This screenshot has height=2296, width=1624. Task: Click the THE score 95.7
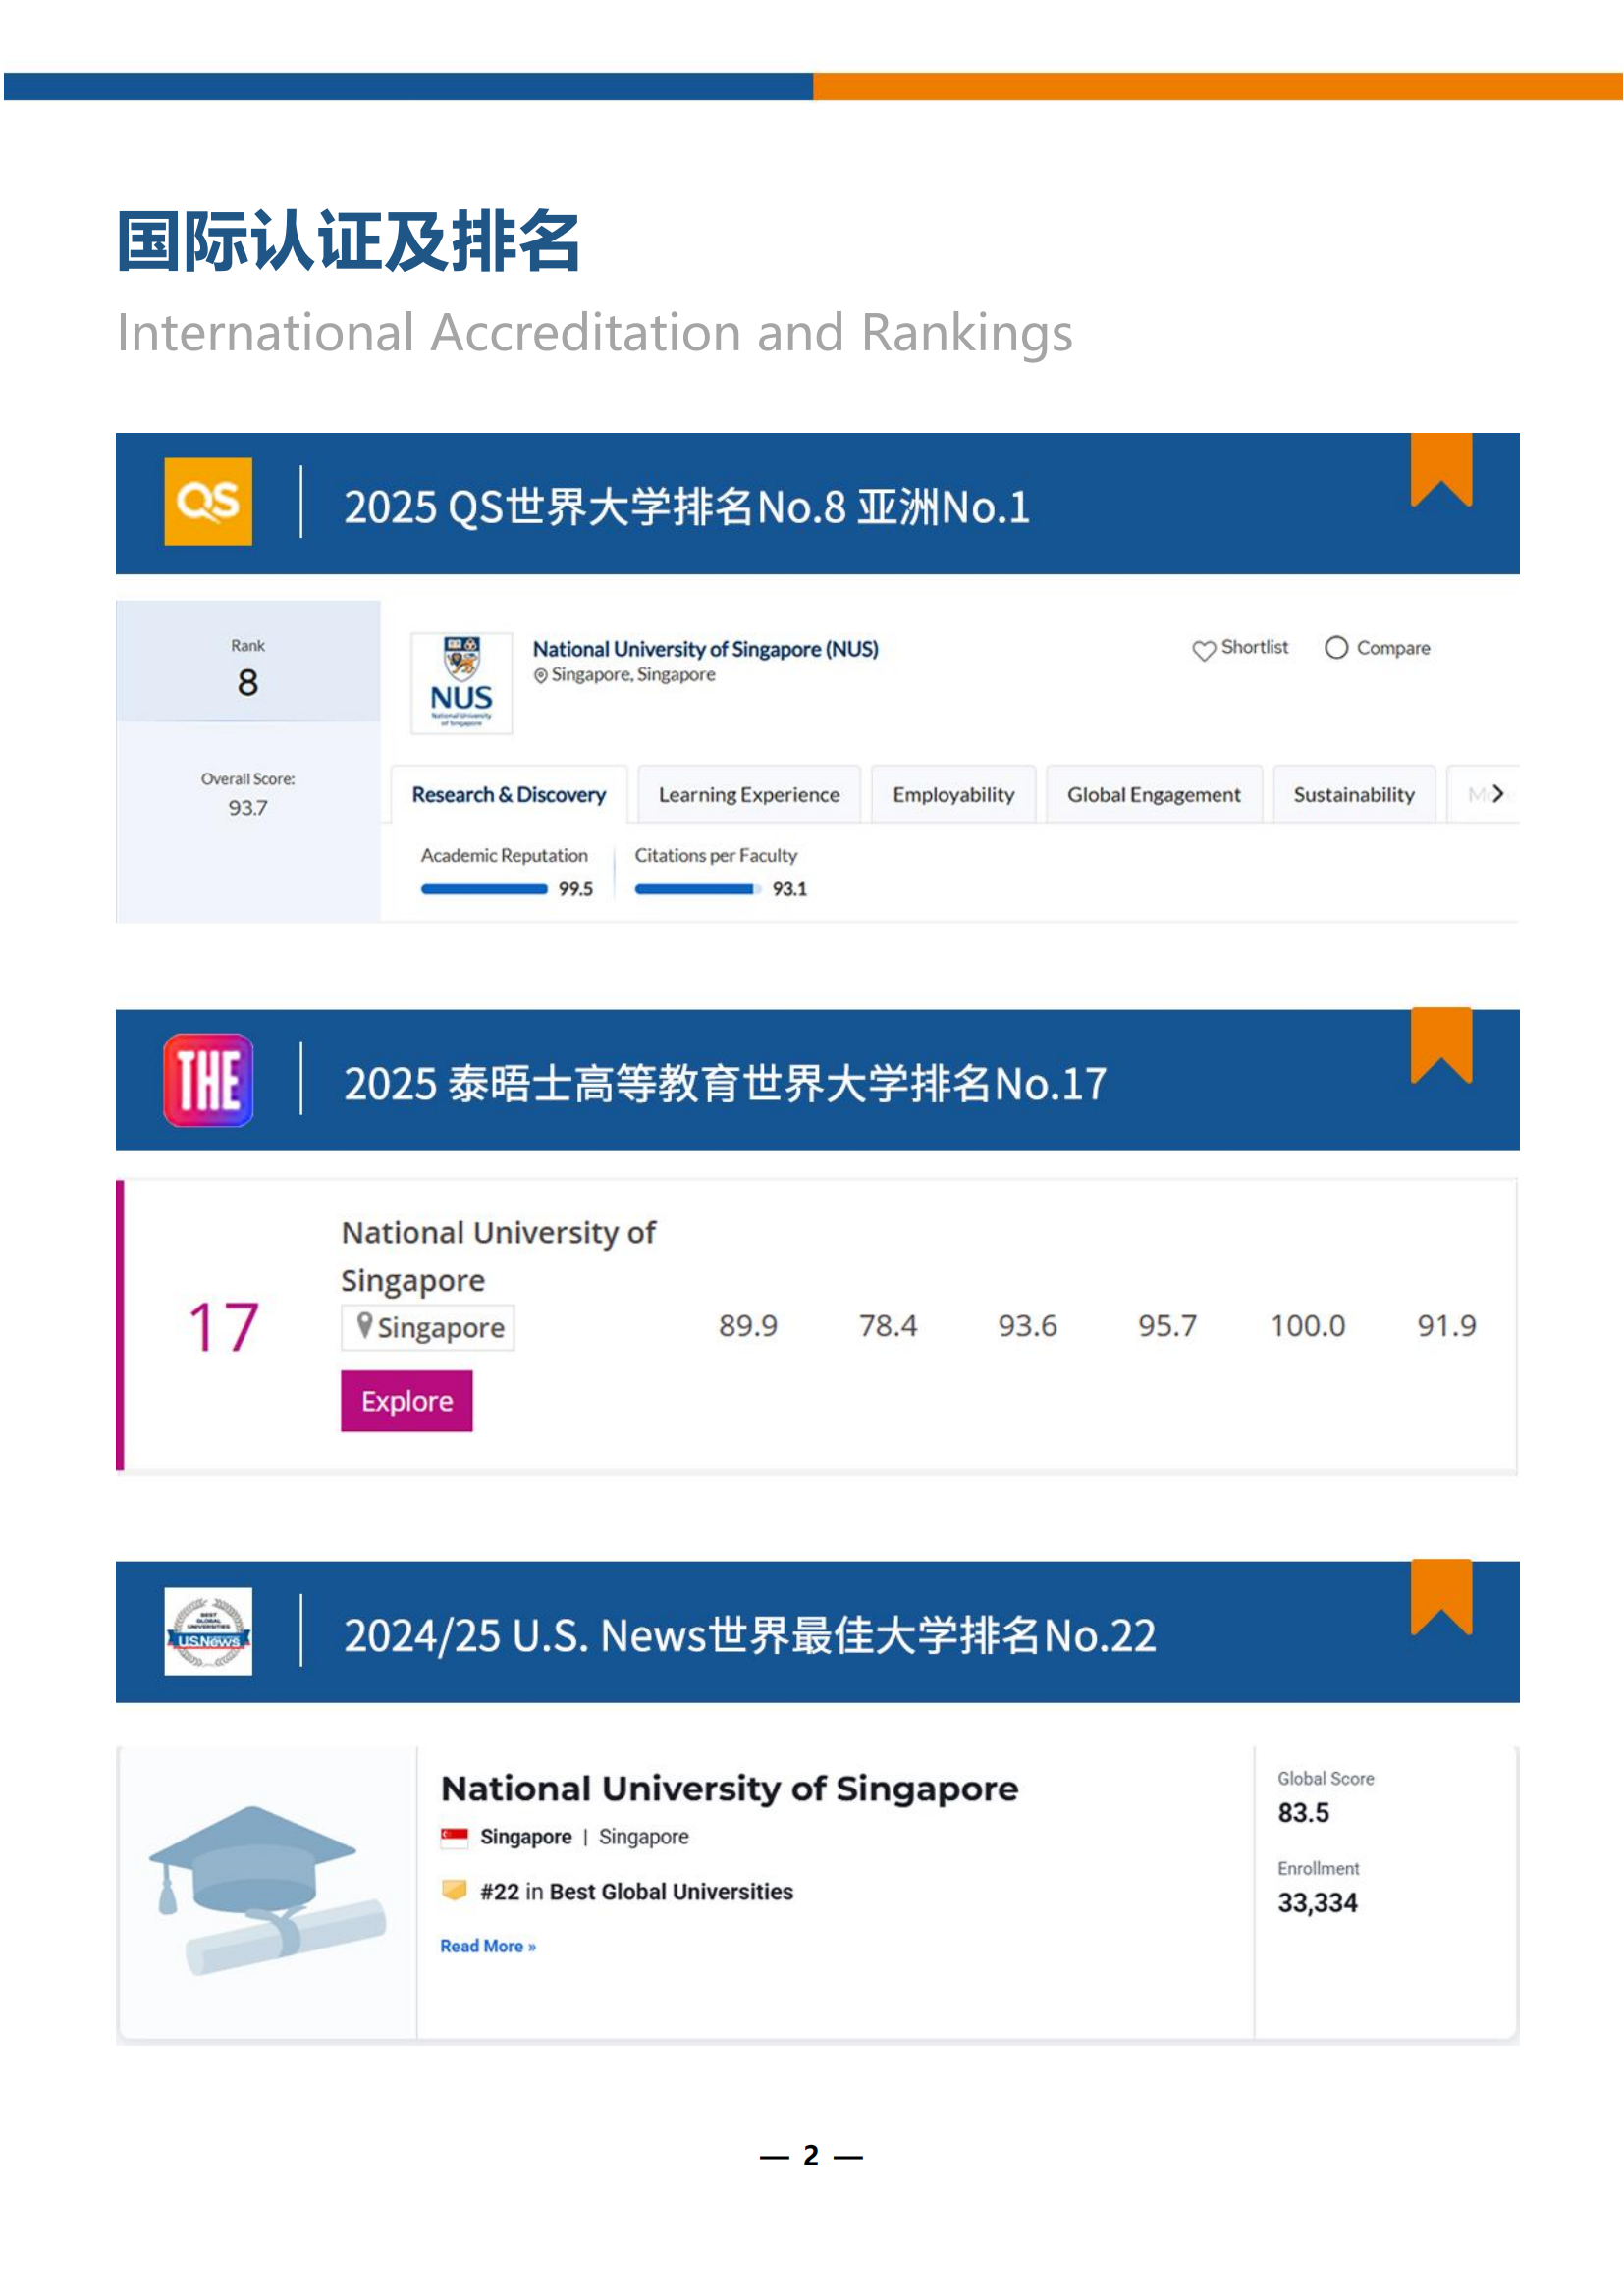1167,1326
